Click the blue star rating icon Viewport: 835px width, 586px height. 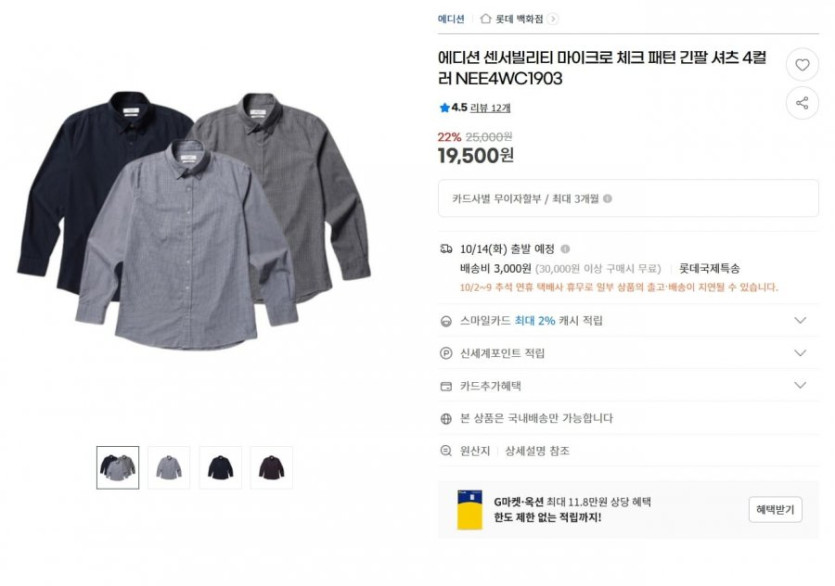pos(445,108)
